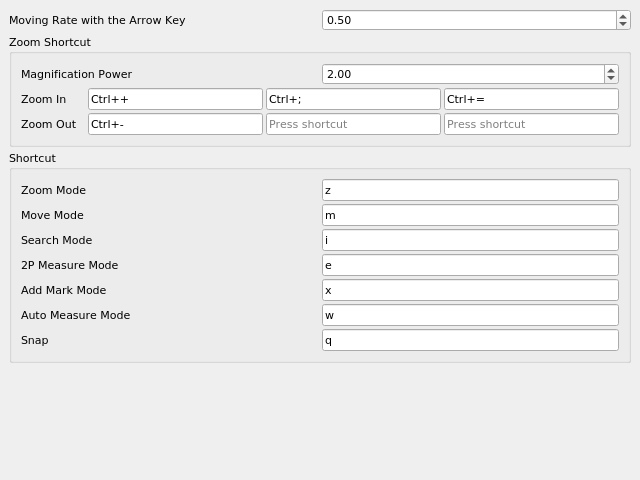Image resolution: width=640 pixels, height=480 pixels.
Task: Edit the Zoom Mode shortcut field
Action: coord(470,190)
